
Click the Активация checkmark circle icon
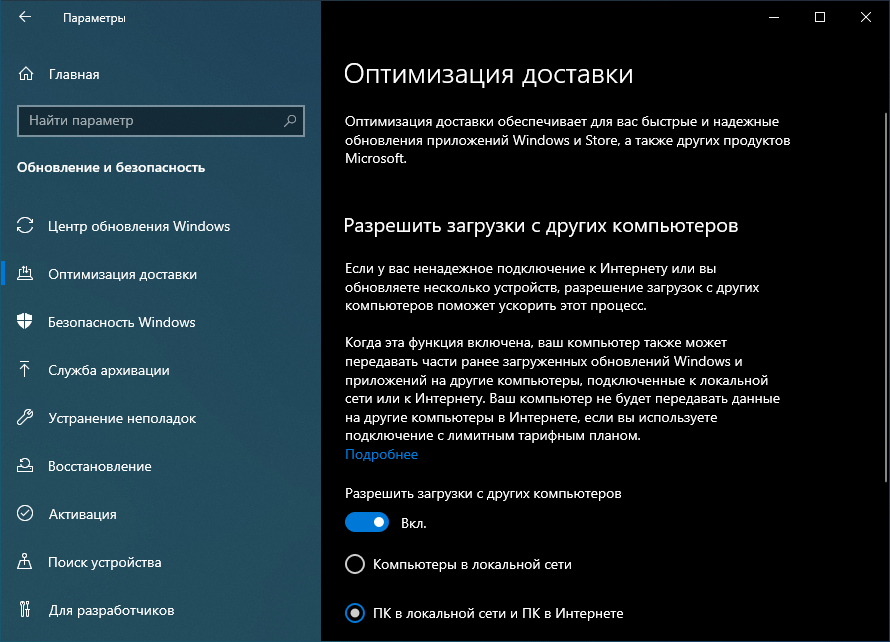point(27,514)
